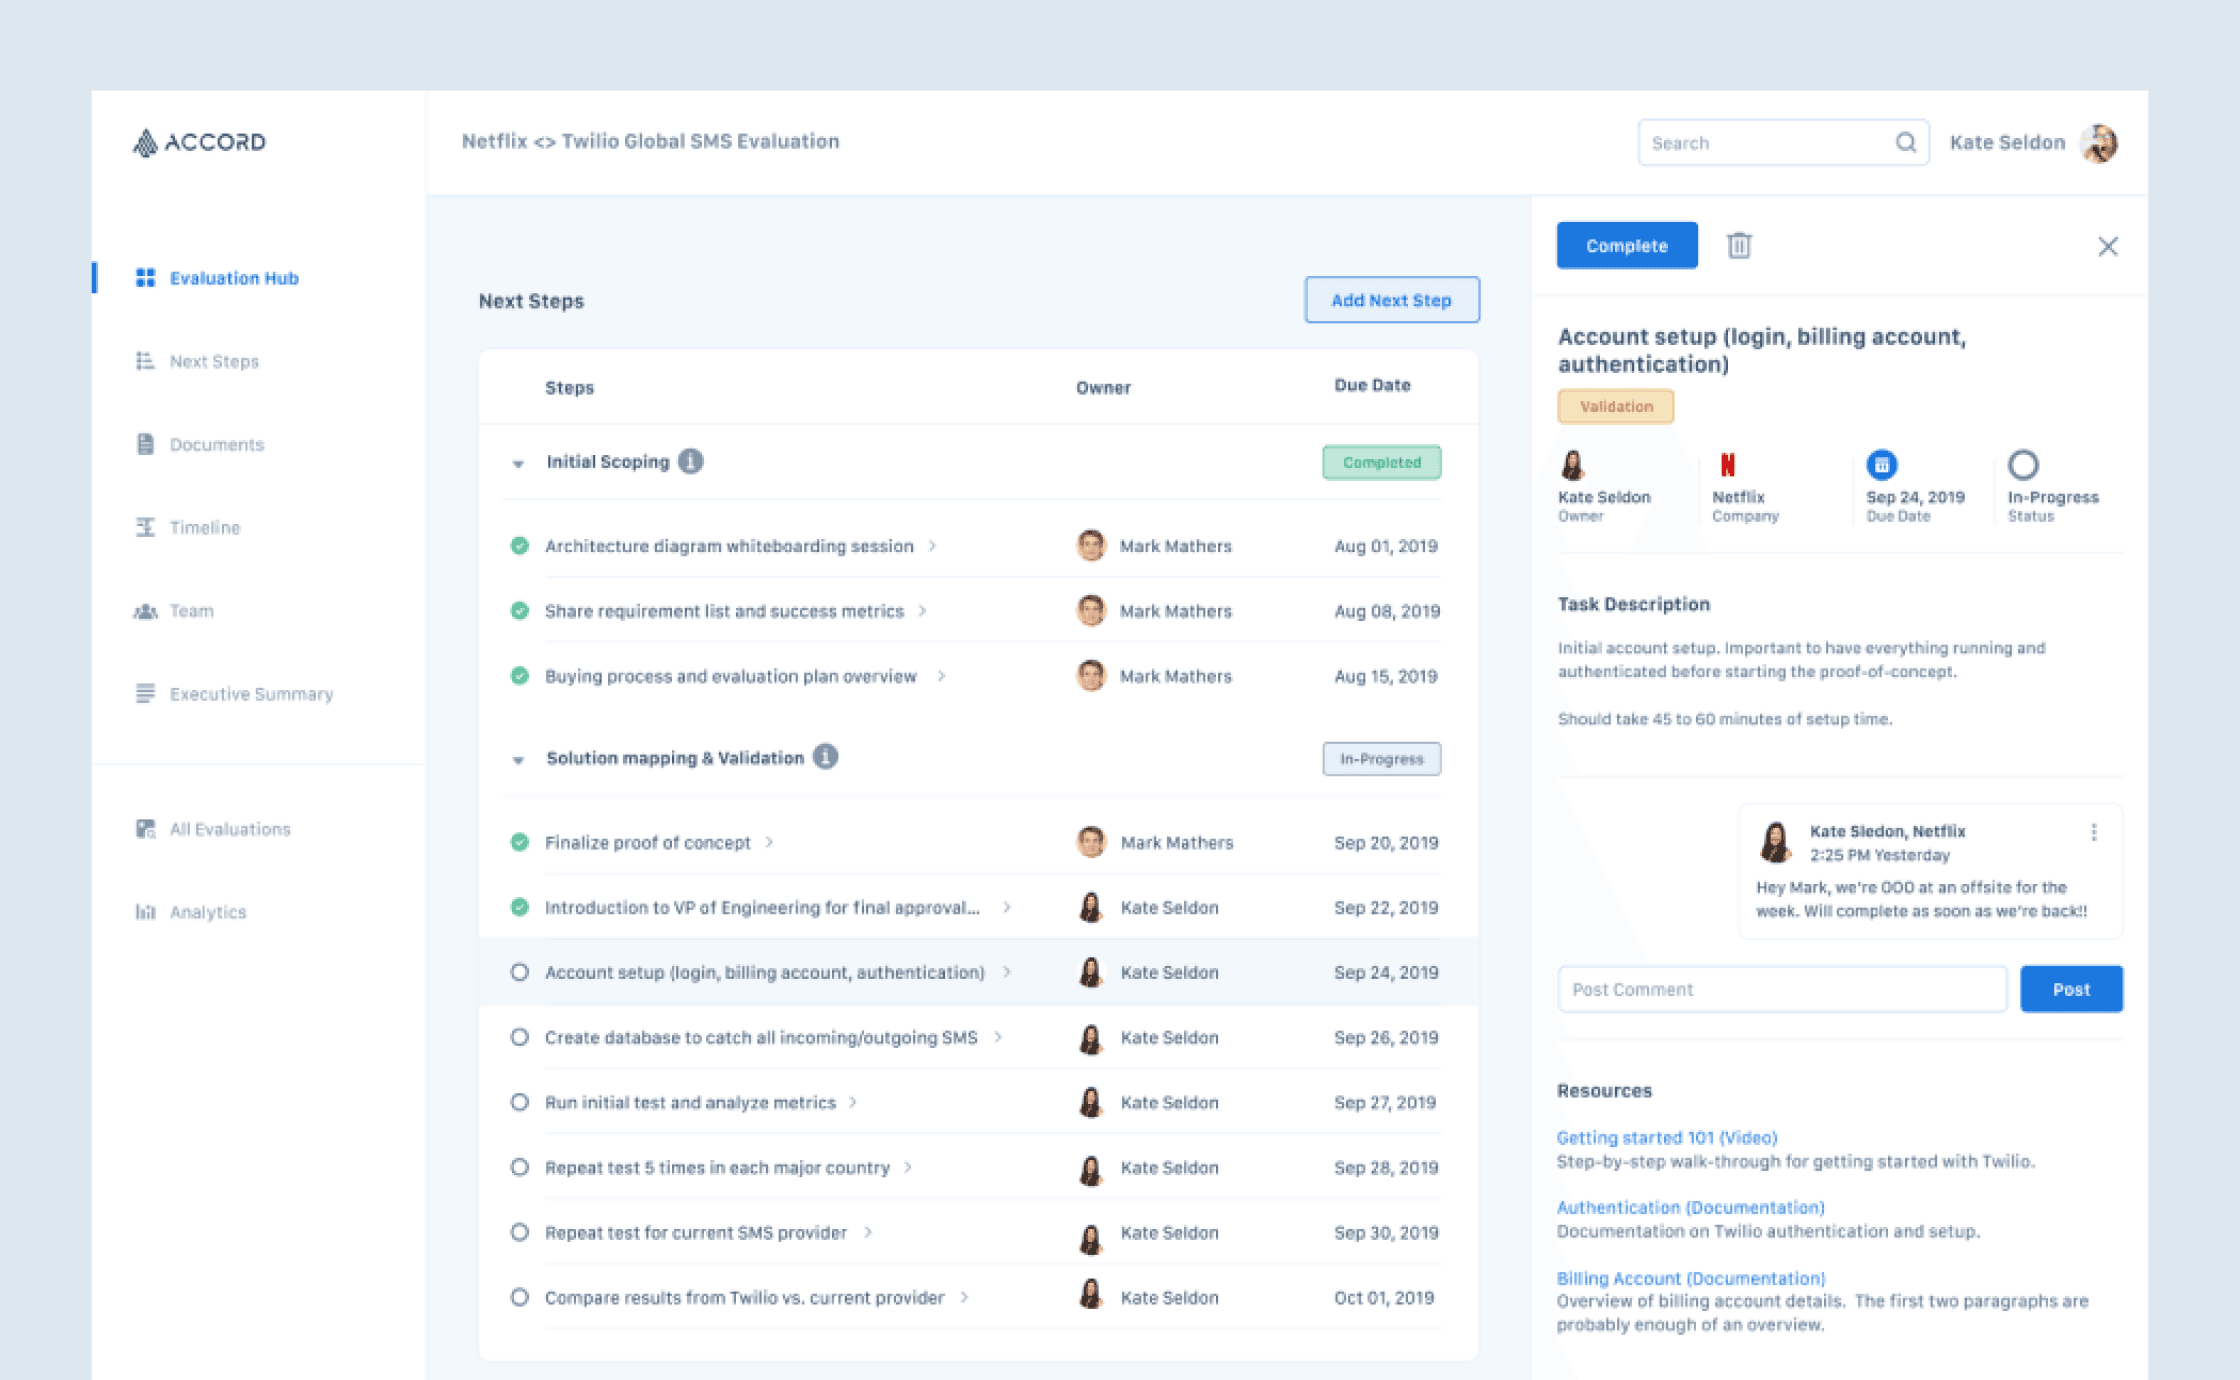Click the Timeline icon in sidebar
The width and height of the screenshot is (2240, 1380).
[145, 527]
